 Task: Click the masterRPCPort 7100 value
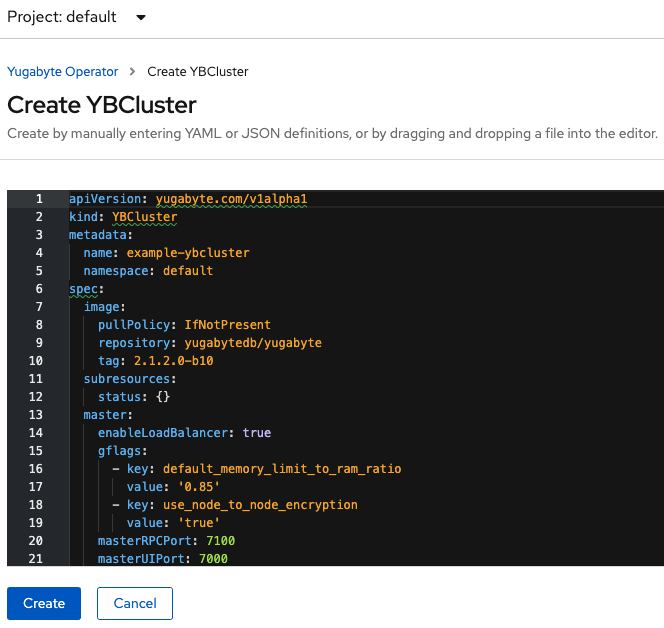[222, 541]
